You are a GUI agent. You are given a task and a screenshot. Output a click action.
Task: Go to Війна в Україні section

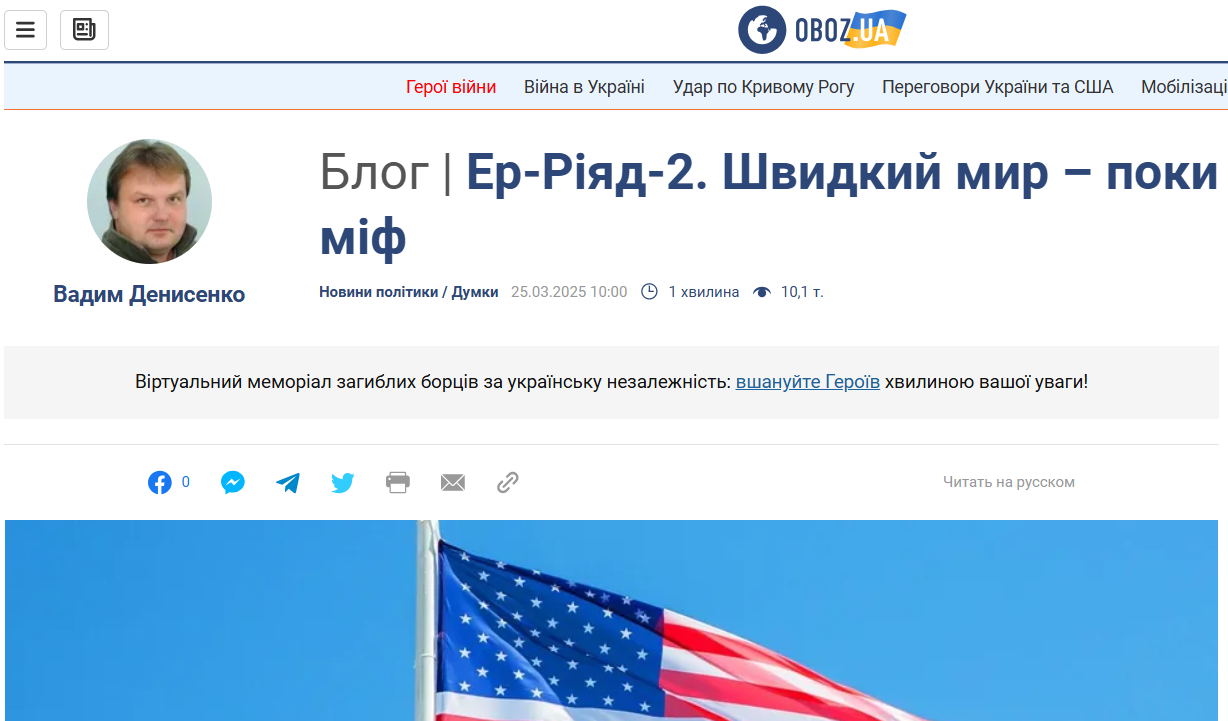click(584, 87)
